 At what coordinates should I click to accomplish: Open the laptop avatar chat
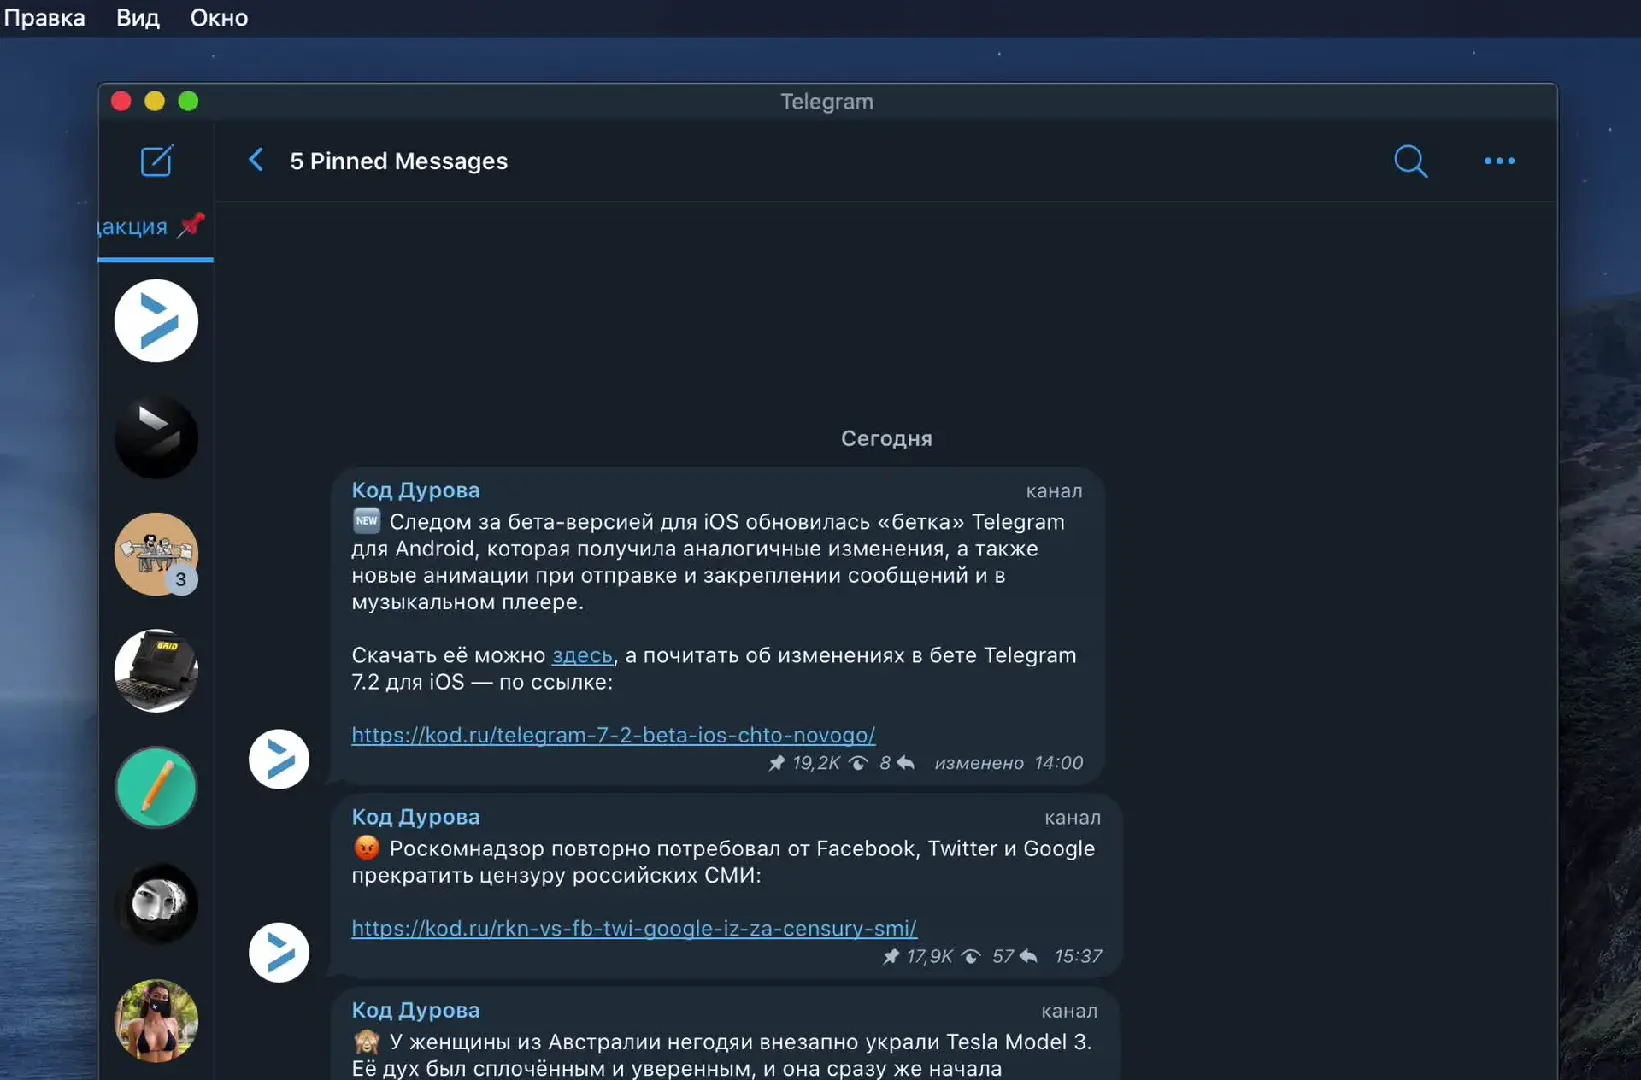click(156, 671)
